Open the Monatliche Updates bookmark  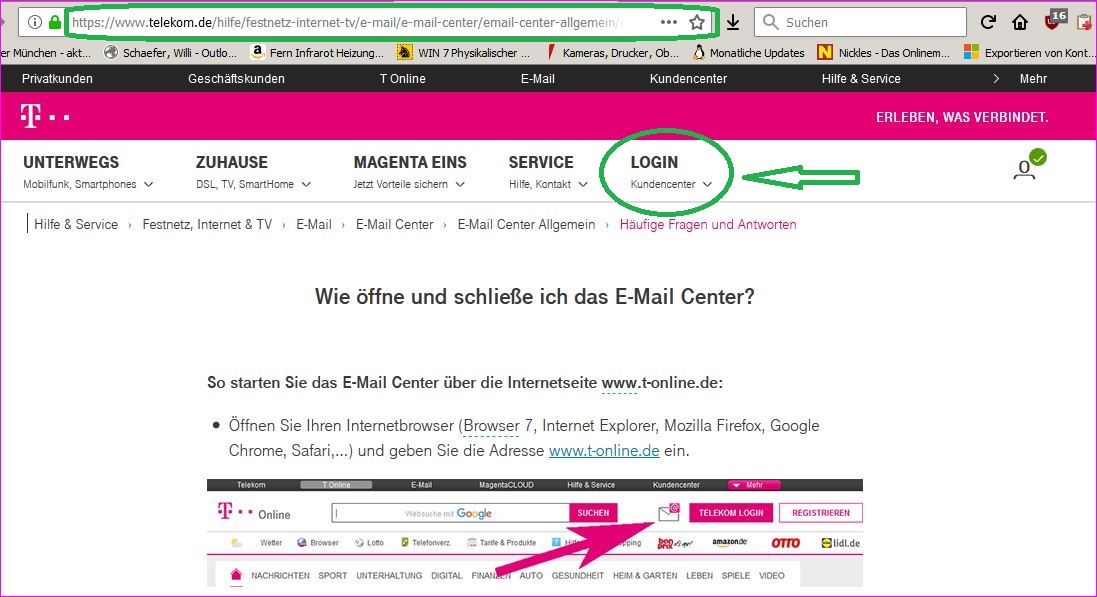point(749,52)
